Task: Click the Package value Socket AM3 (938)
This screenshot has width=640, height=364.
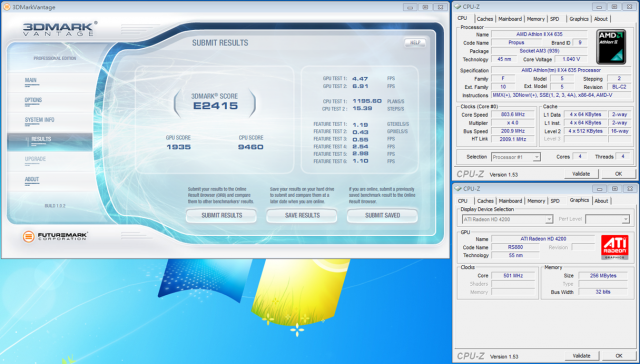Action: tap(539, 51)
